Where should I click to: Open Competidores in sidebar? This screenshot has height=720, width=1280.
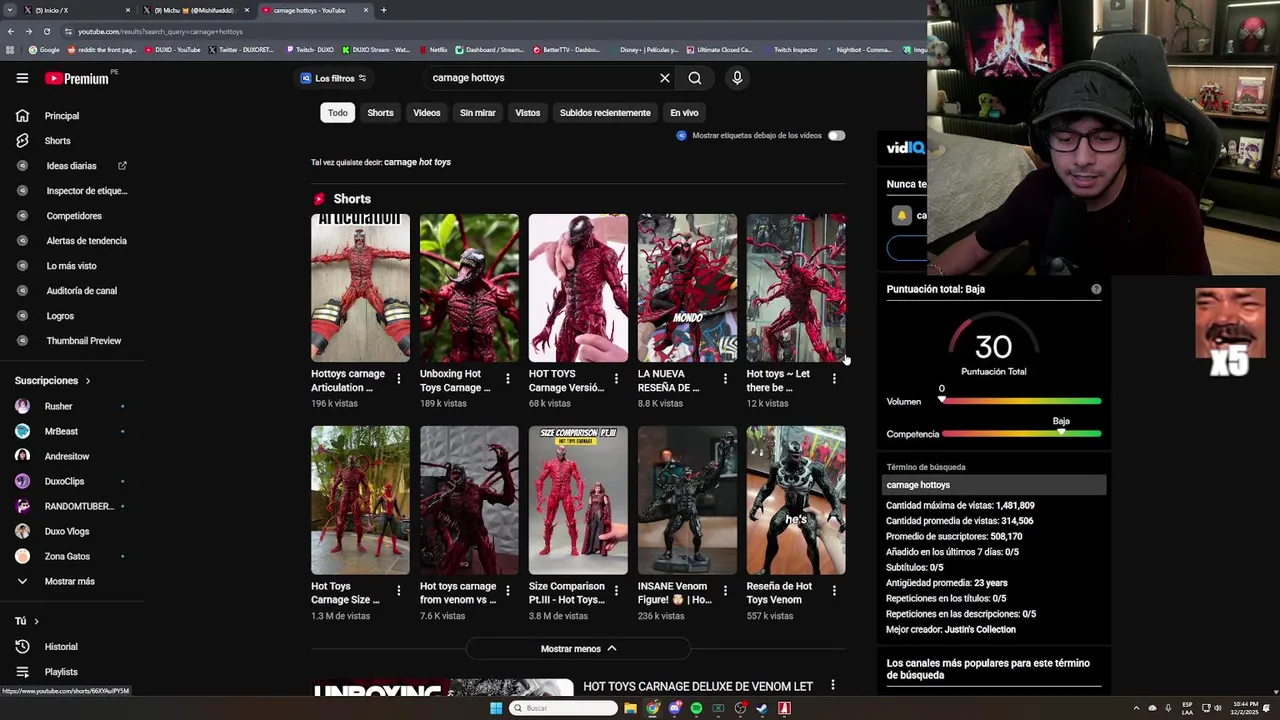tap(74, 216)
